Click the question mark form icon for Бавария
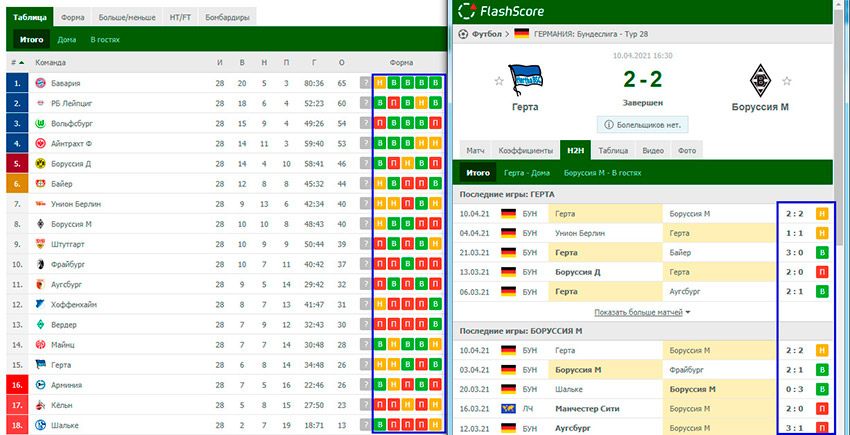The height and width of the screenshot is (435, 850). click(x=365, y=84)
